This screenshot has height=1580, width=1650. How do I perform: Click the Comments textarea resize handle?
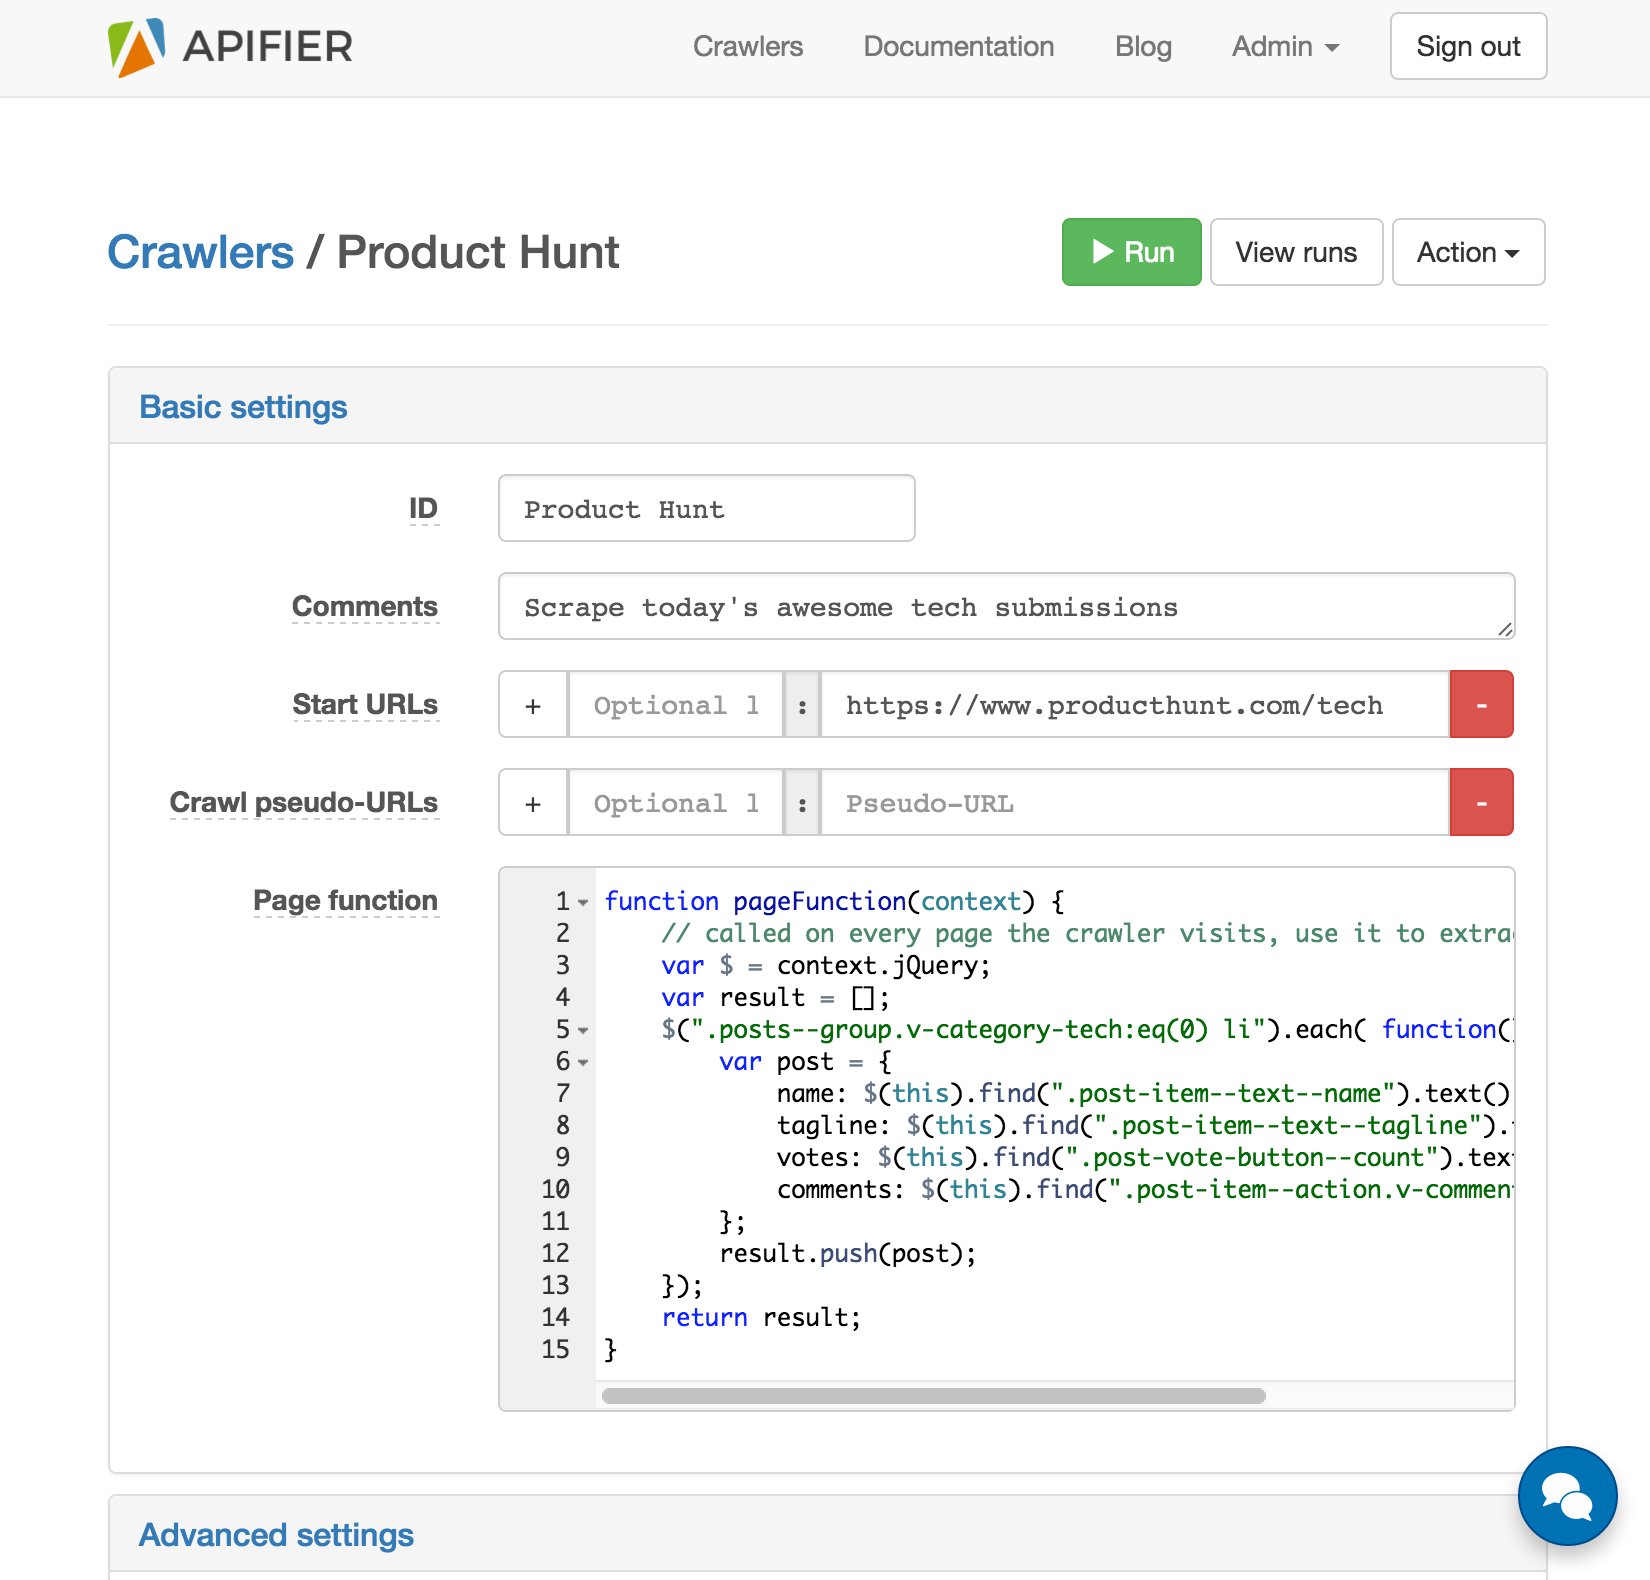click(1505, 629)
